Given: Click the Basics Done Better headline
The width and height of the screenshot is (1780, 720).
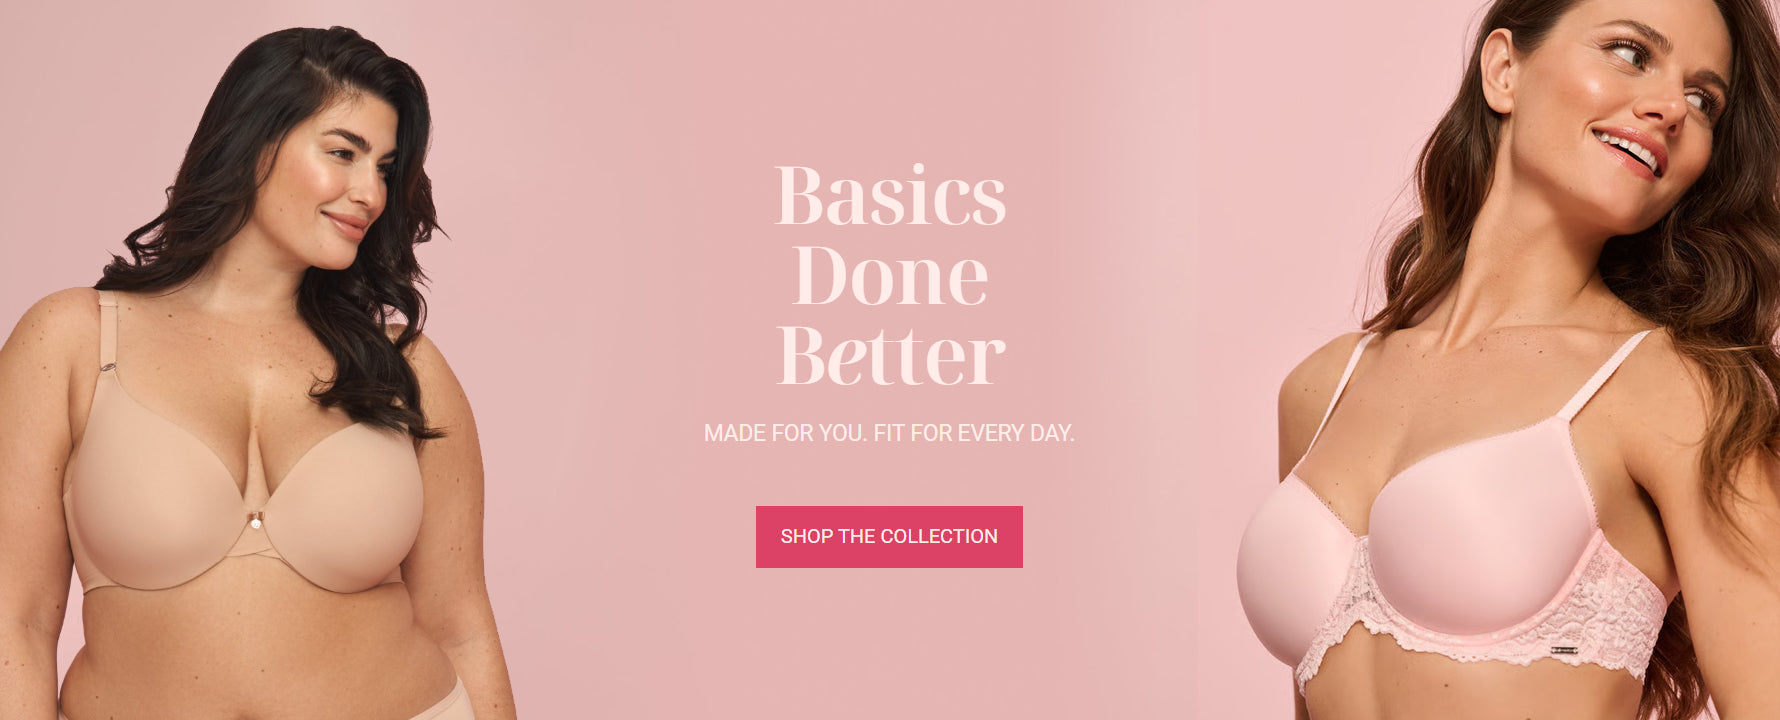Looking at the screenshot, I should pos(890,274).
